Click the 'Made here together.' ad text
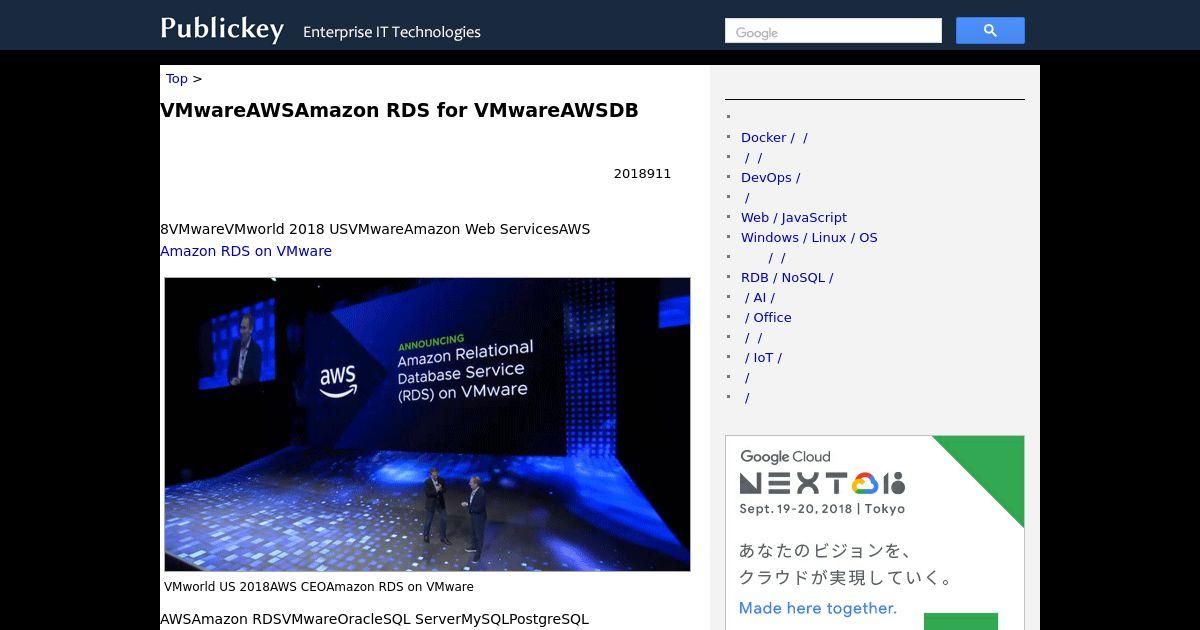The width and height of the screenshot is (1200, 630). click(x=818, y=608)
